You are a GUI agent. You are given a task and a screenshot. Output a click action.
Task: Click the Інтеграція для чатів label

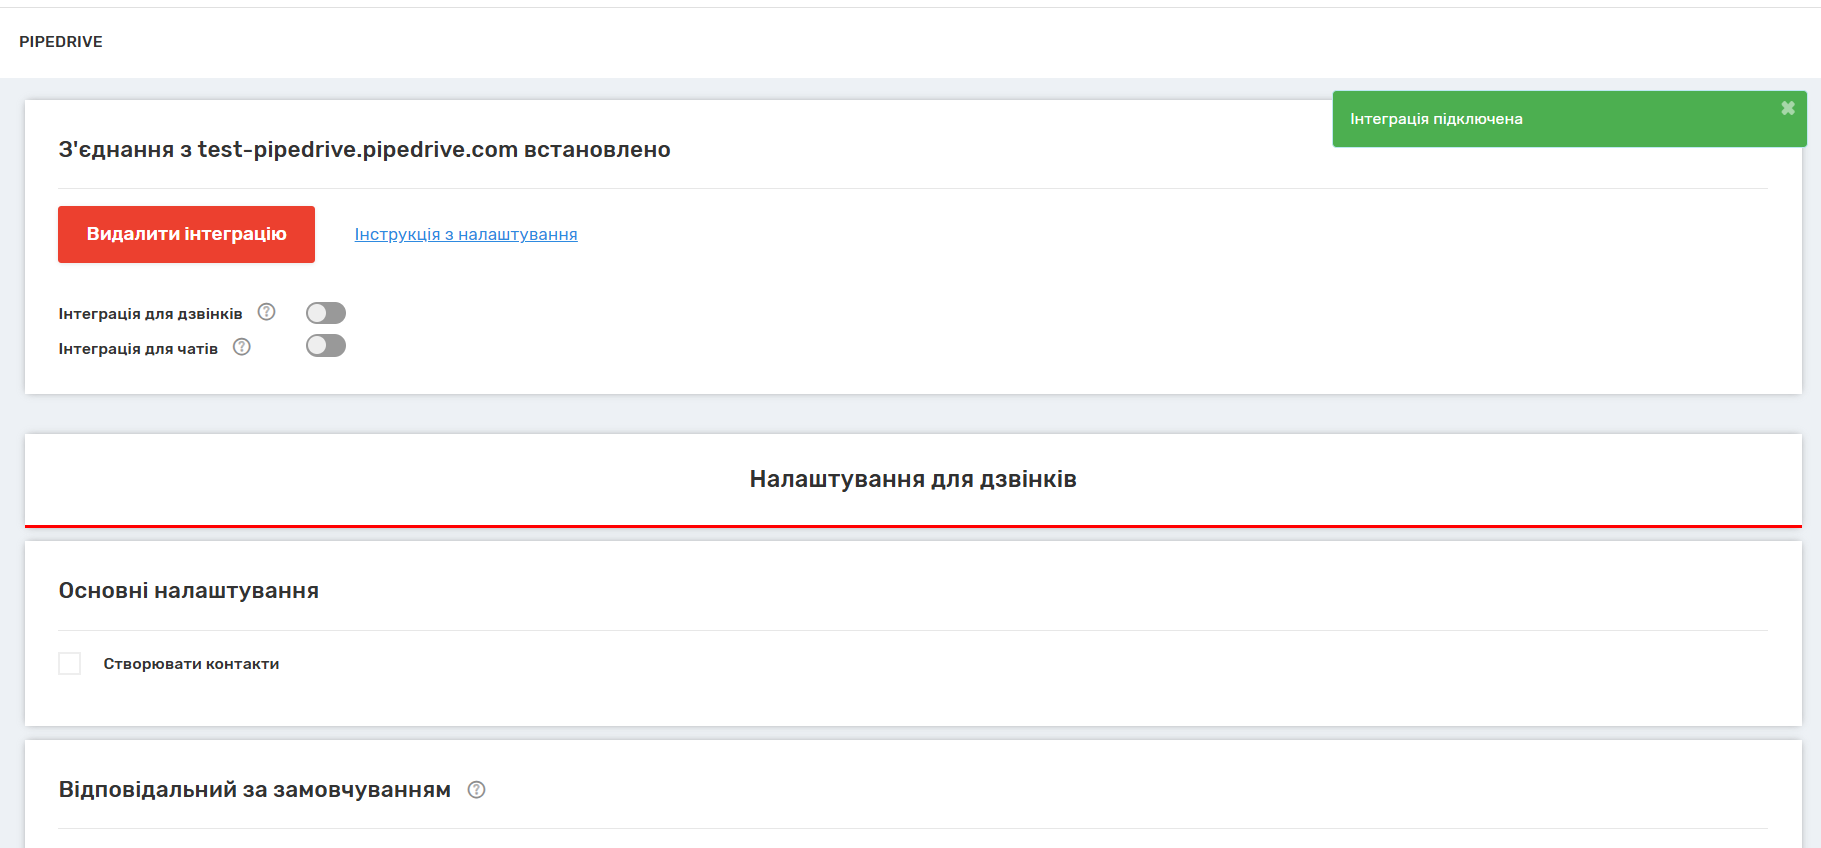coord(138,349)
